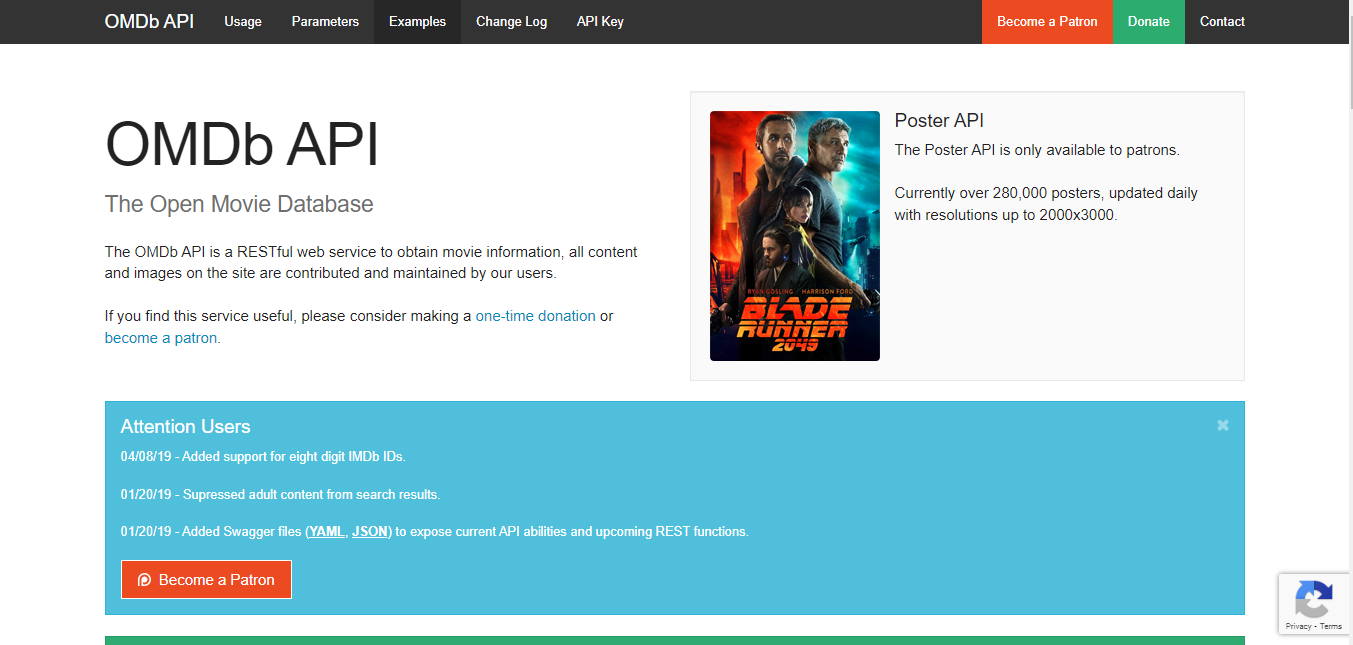Click the green Donate button
The height and width of the screenshot is (645, 1353).
tap(1148, 21)
